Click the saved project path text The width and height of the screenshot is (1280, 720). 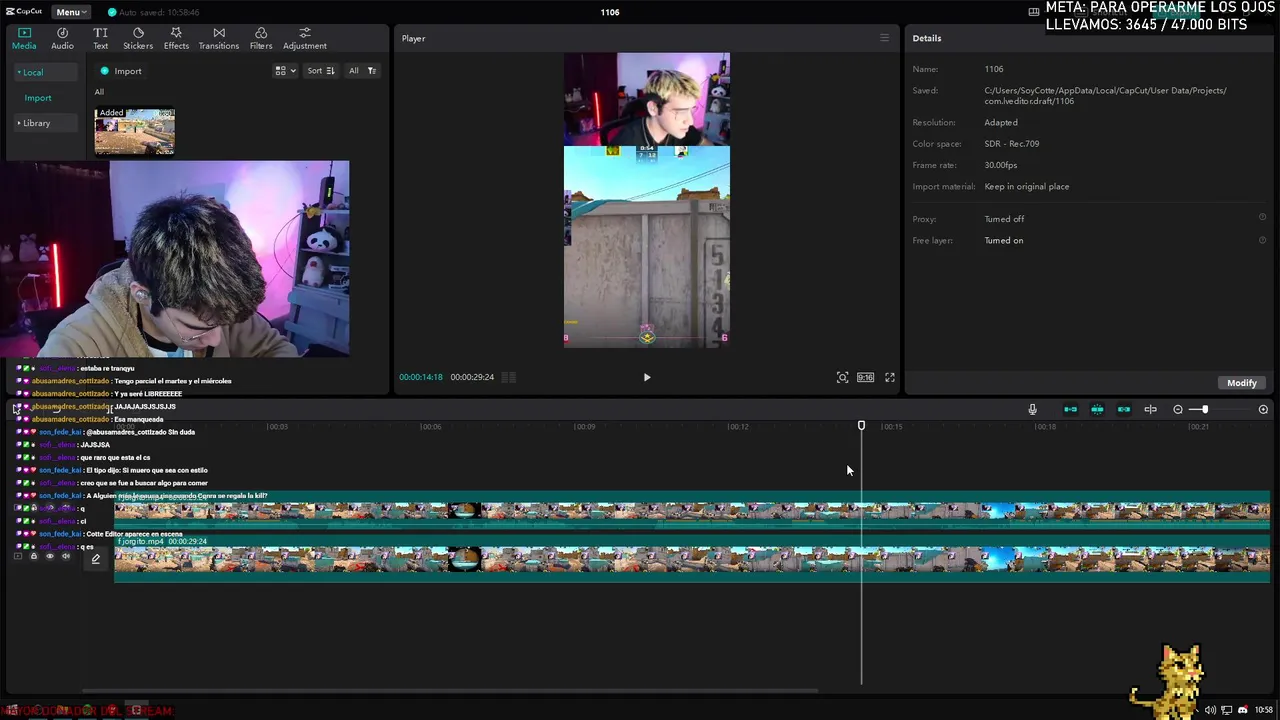click(x=1105, y=96)
